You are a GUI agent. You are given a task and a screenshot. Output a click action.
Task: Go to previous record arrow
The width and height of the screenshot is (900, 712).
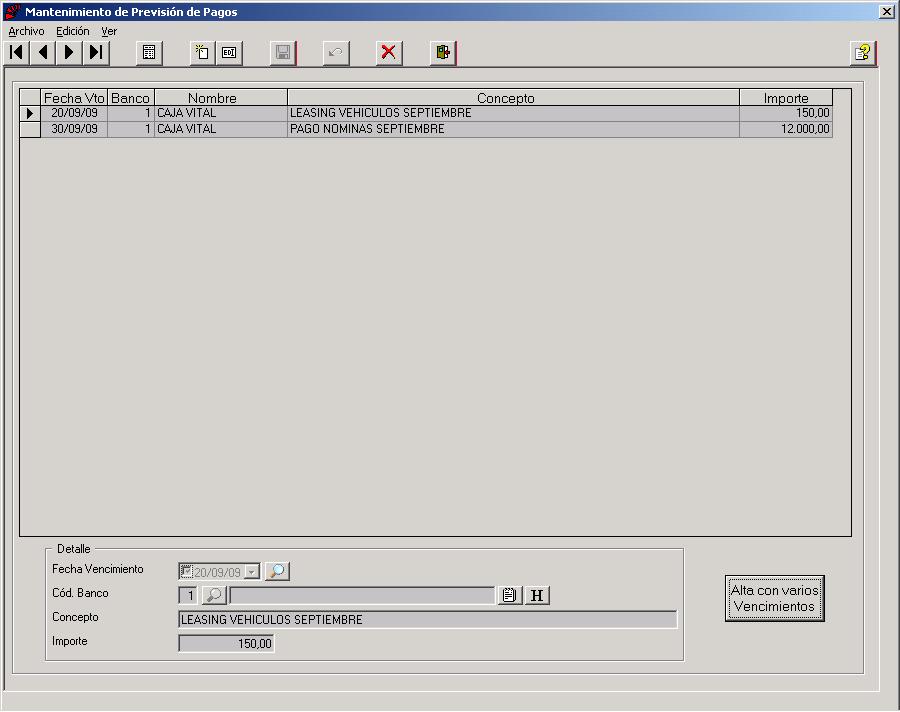[x=42, y=53]
